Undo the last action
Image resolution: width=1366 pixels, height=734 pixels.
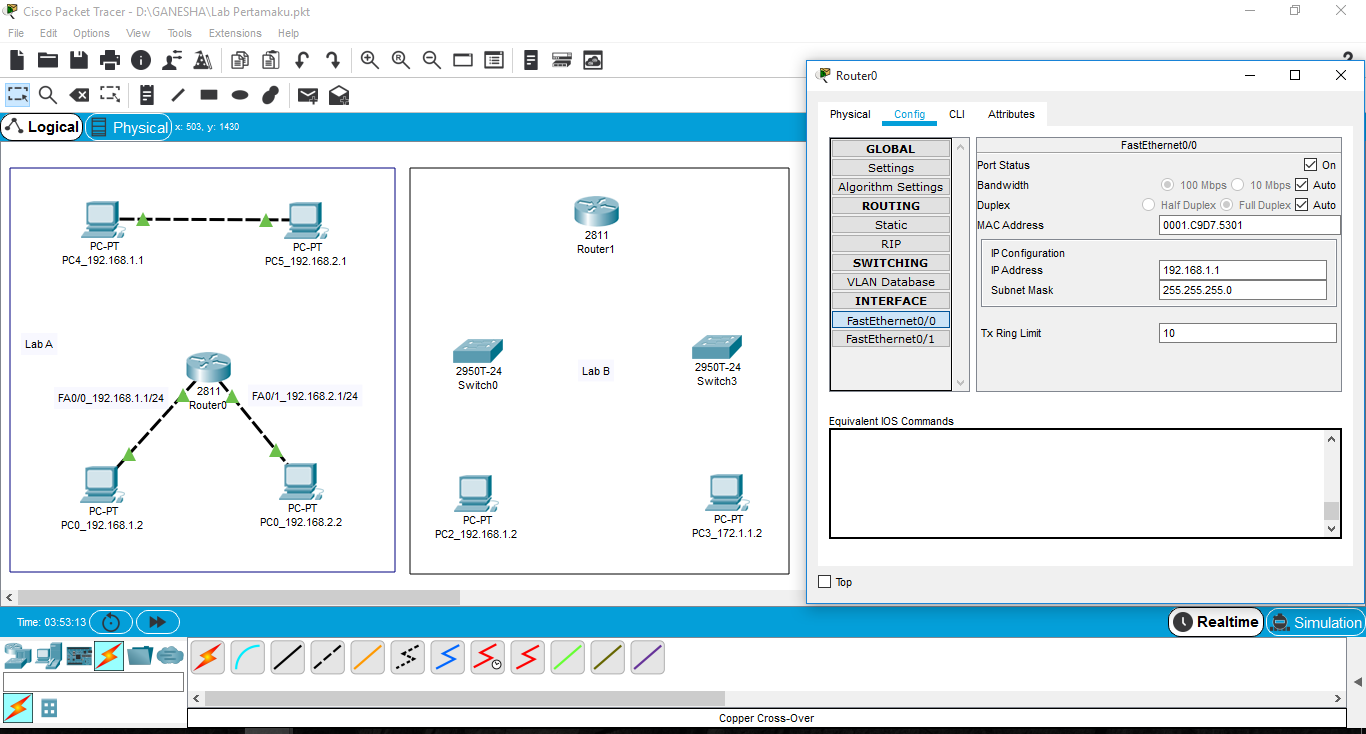301,60
